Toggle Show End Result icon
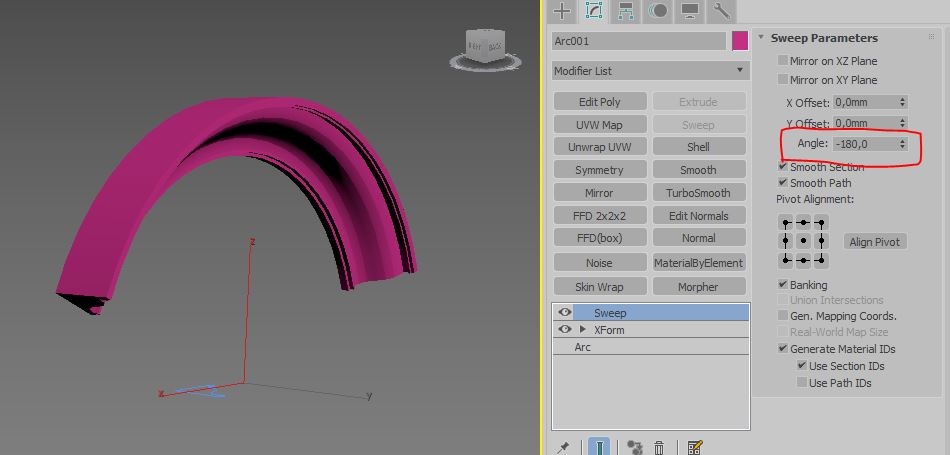 pos(599,447)
